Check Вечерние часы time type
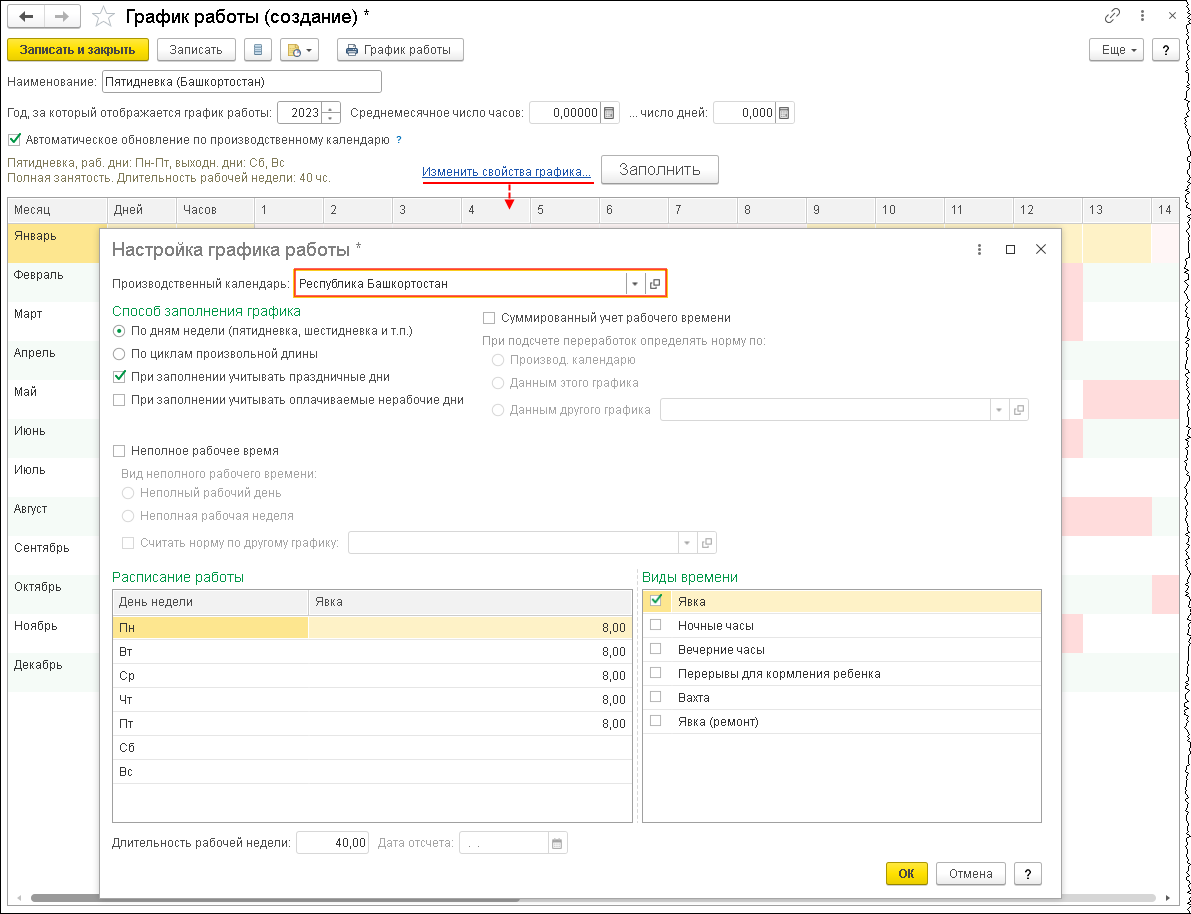 [x=656, y=650]
